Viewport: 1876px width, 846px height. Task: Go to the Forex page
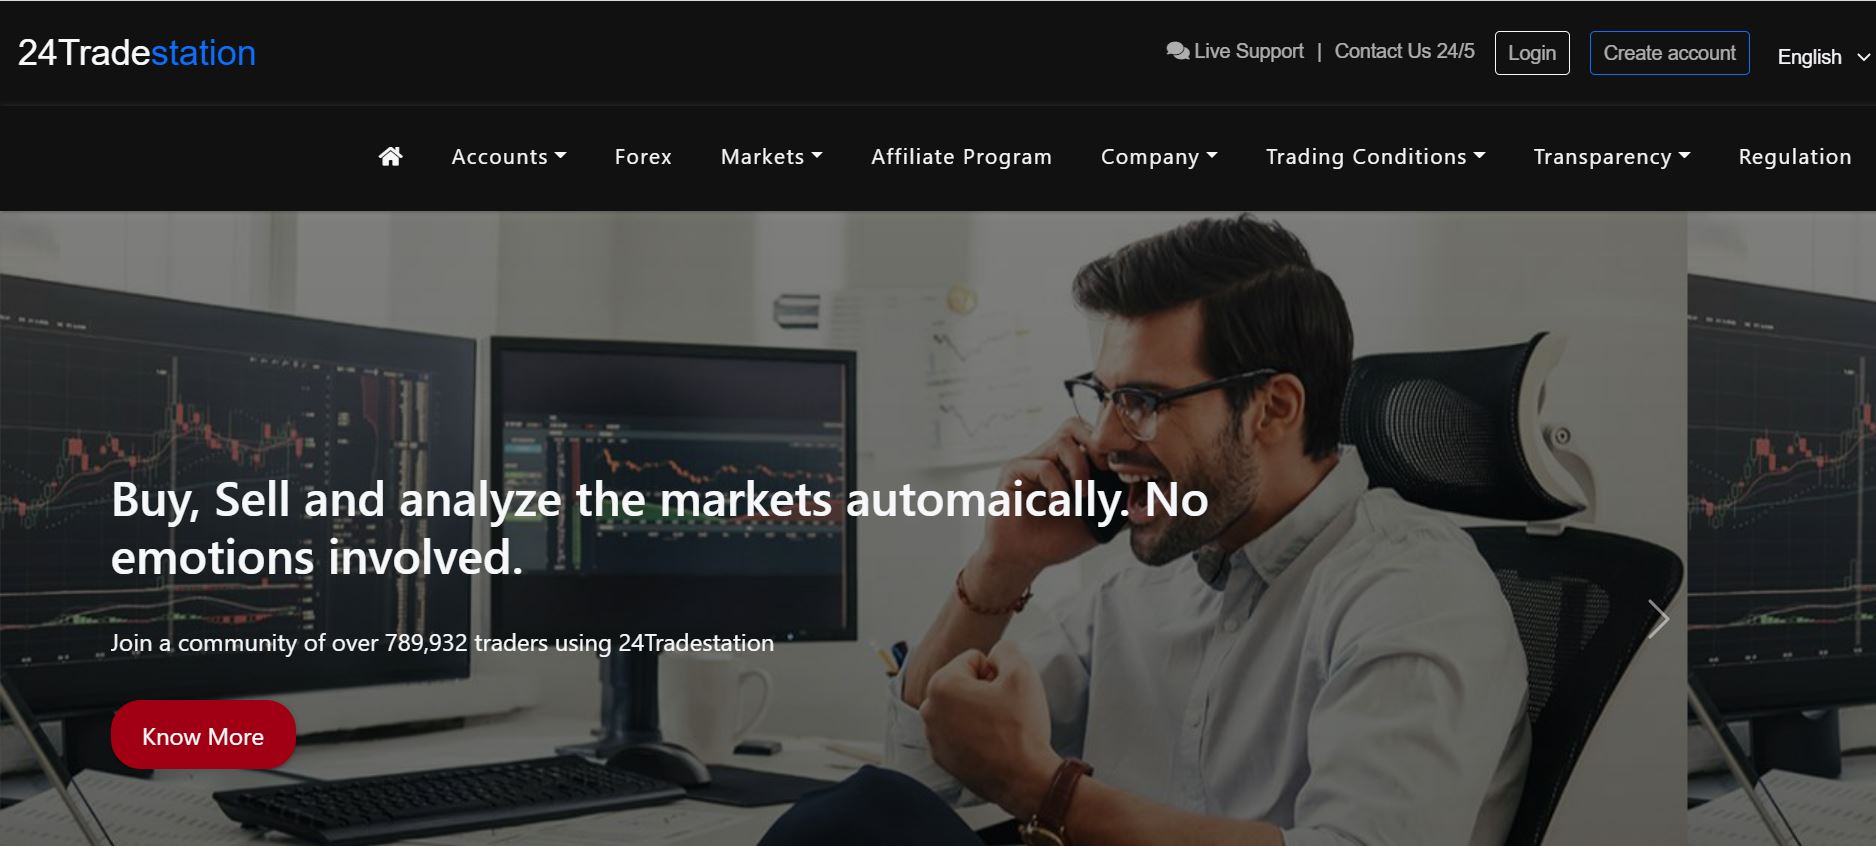coord(643,157)
